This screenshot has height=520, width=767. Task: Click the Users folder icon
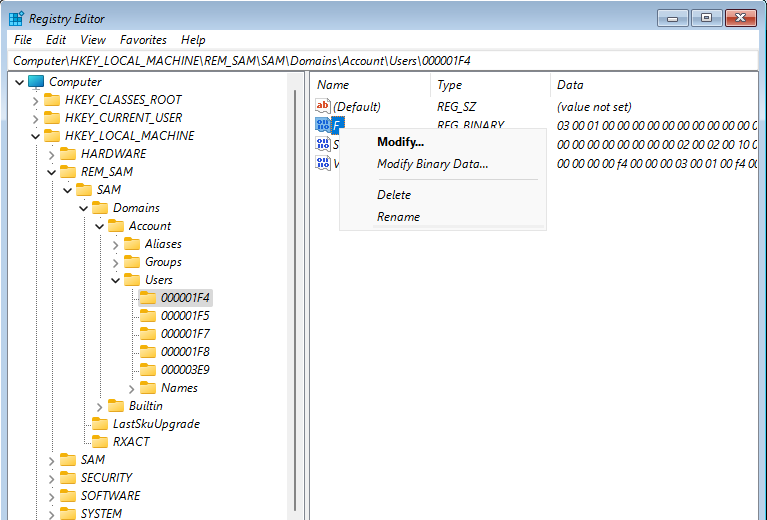pos(132,280)
